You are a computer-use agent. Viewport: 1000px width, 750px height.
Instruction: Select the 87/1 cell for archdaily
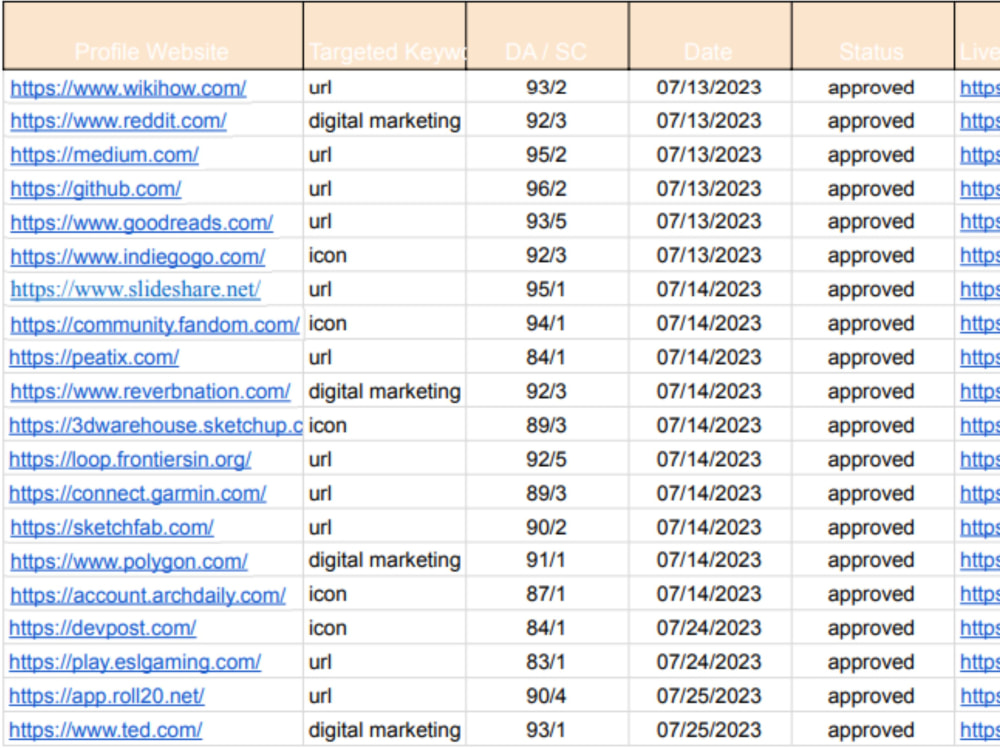click(x=546, y=594)
